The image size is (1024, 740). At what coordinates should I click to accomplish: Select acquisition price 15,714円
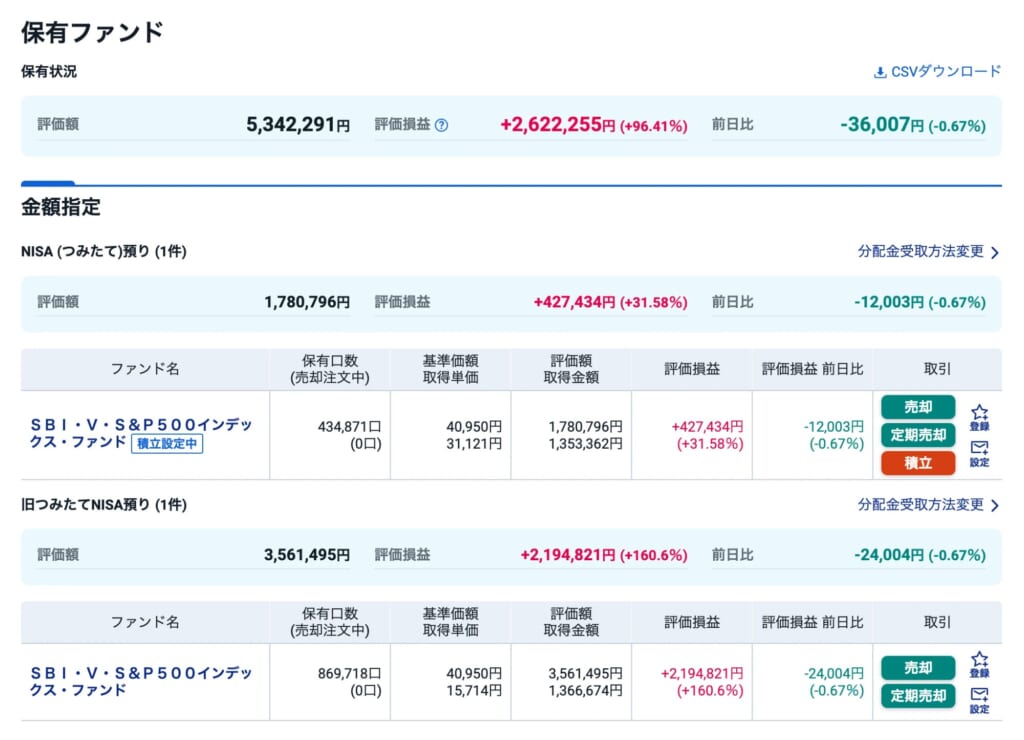tap(474, 691)
